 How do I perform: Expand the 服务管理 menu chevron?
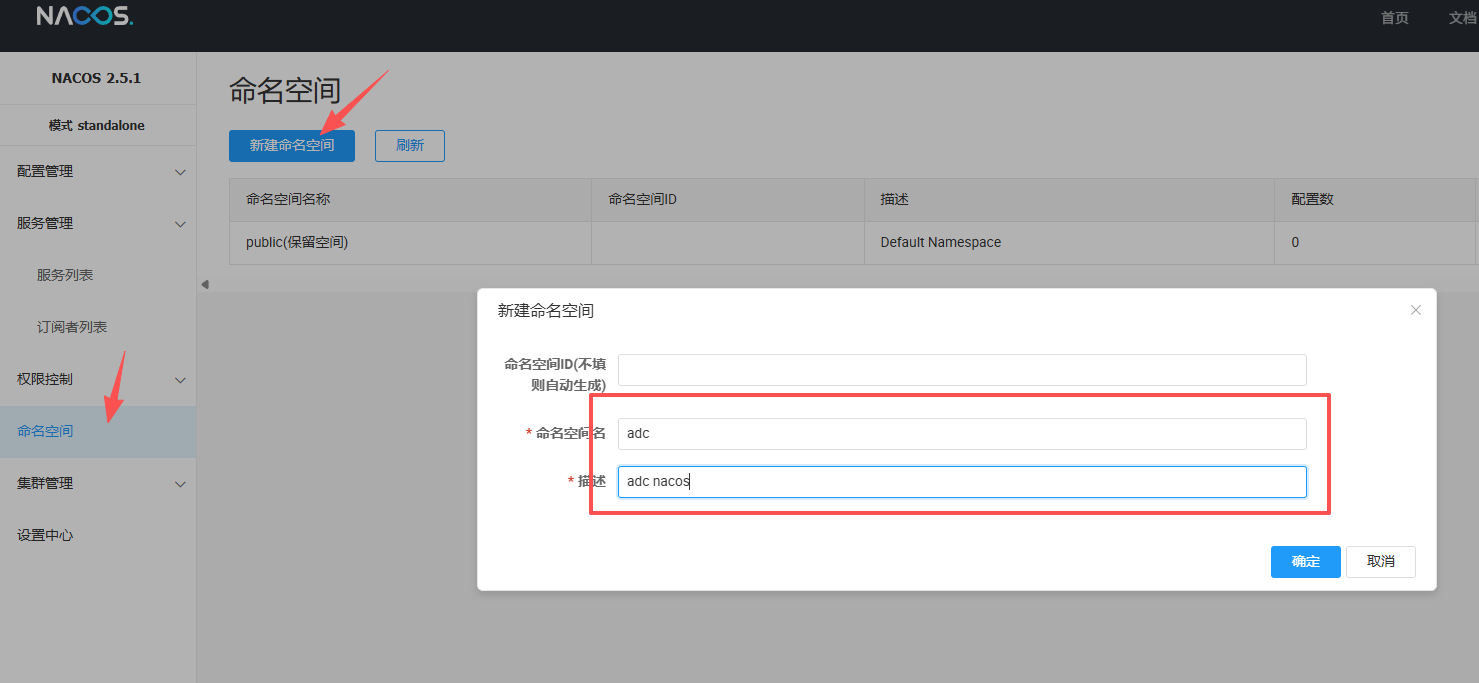[180, 224]
